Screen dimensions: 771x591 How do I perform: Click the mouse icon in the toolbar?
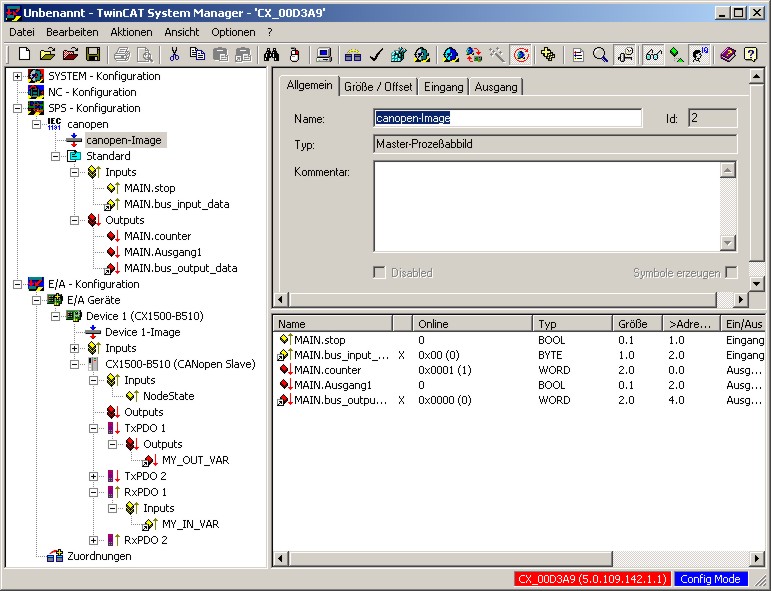point(295,54)
